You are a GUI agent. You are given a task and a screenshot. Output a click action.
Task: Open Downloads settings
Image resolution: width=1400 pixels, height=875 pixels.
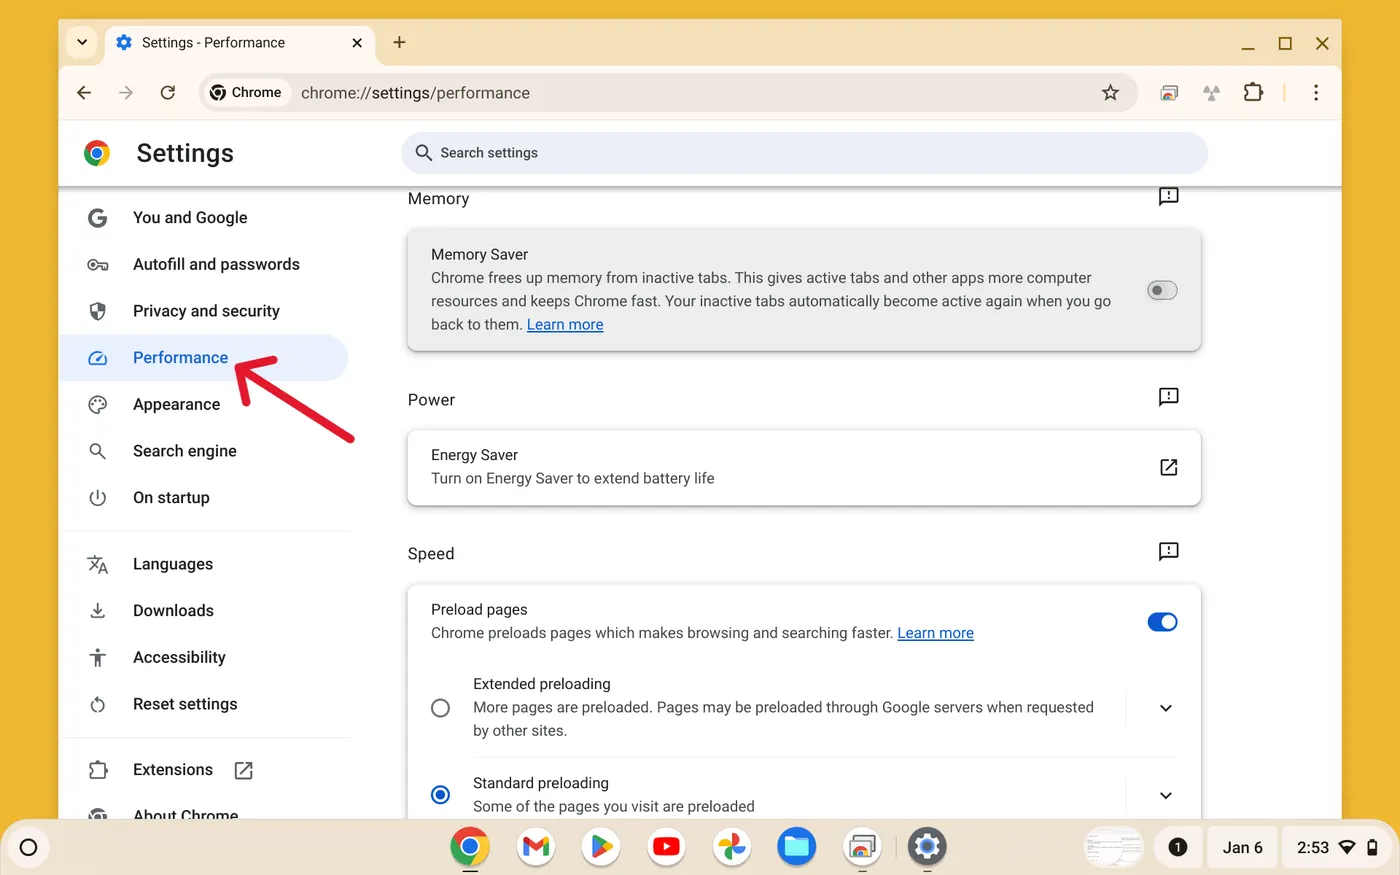coord(204,611)
